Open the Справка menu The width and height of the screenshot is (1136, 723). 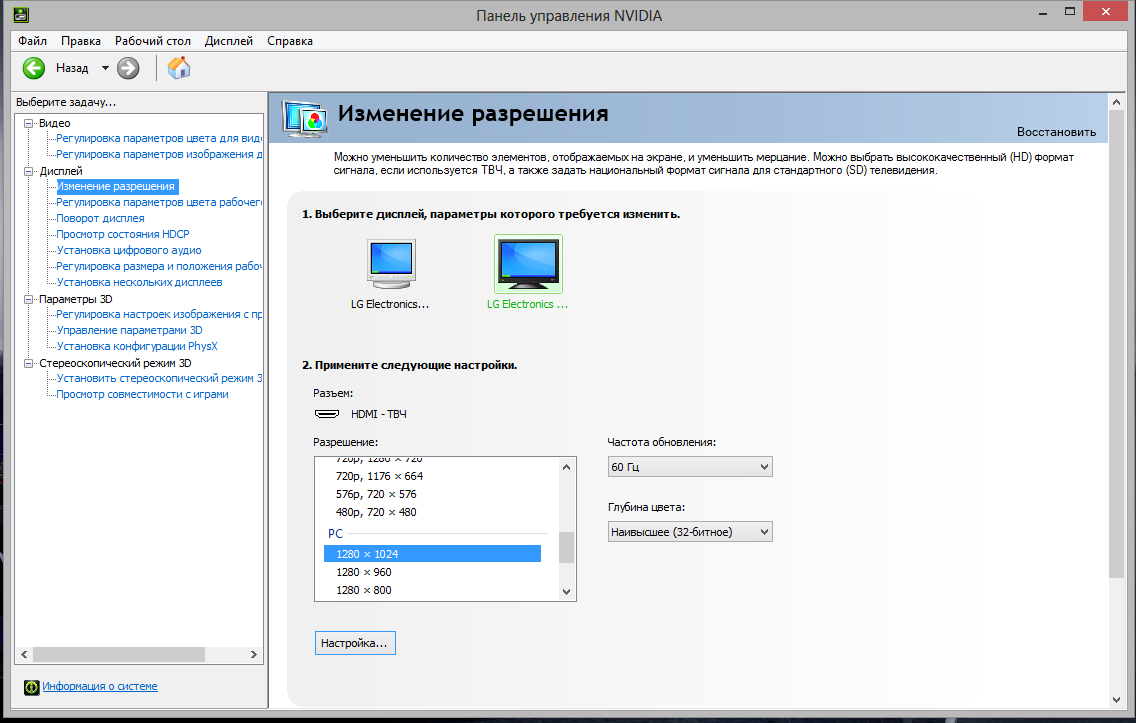tap(290, 41)
